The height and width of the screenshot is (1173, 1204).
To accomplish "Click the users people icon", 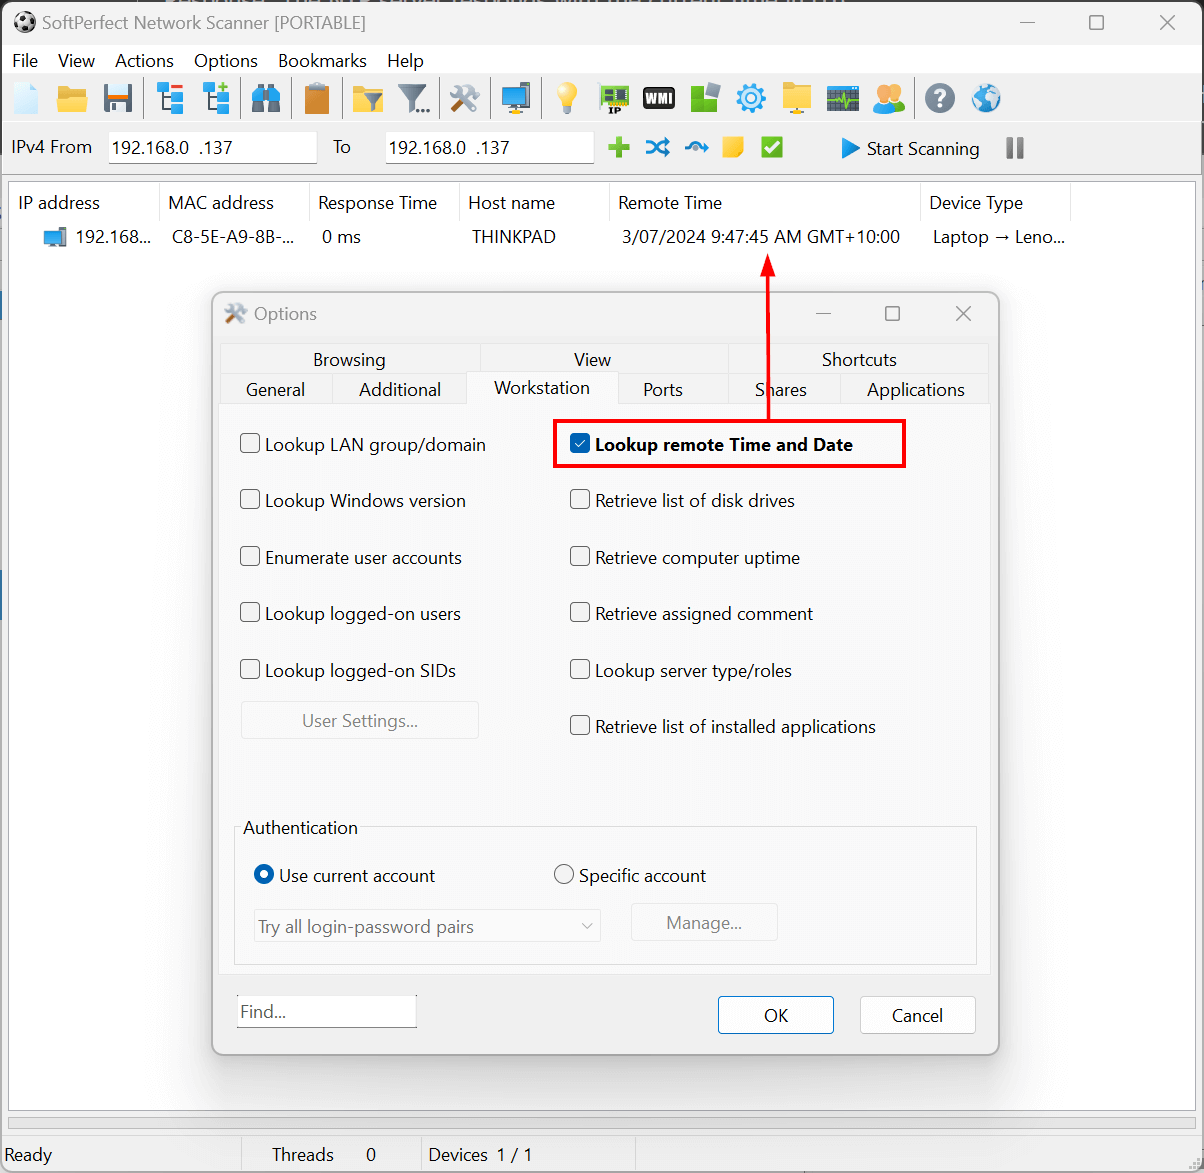I will tap(888, 98).
